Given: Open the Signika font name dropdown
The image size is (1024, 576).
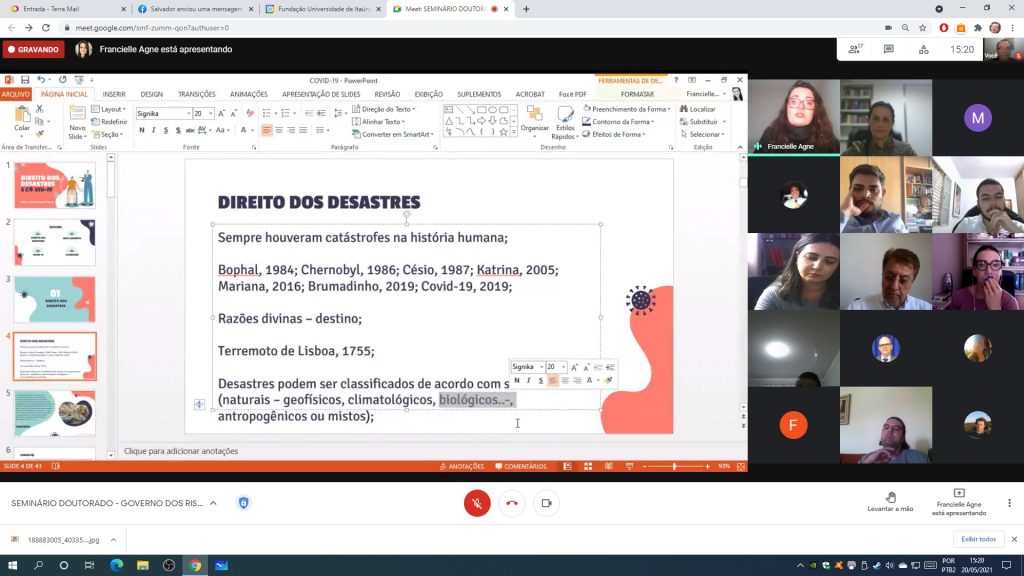Looking at the screenshot, I should [x=187, y=114].
